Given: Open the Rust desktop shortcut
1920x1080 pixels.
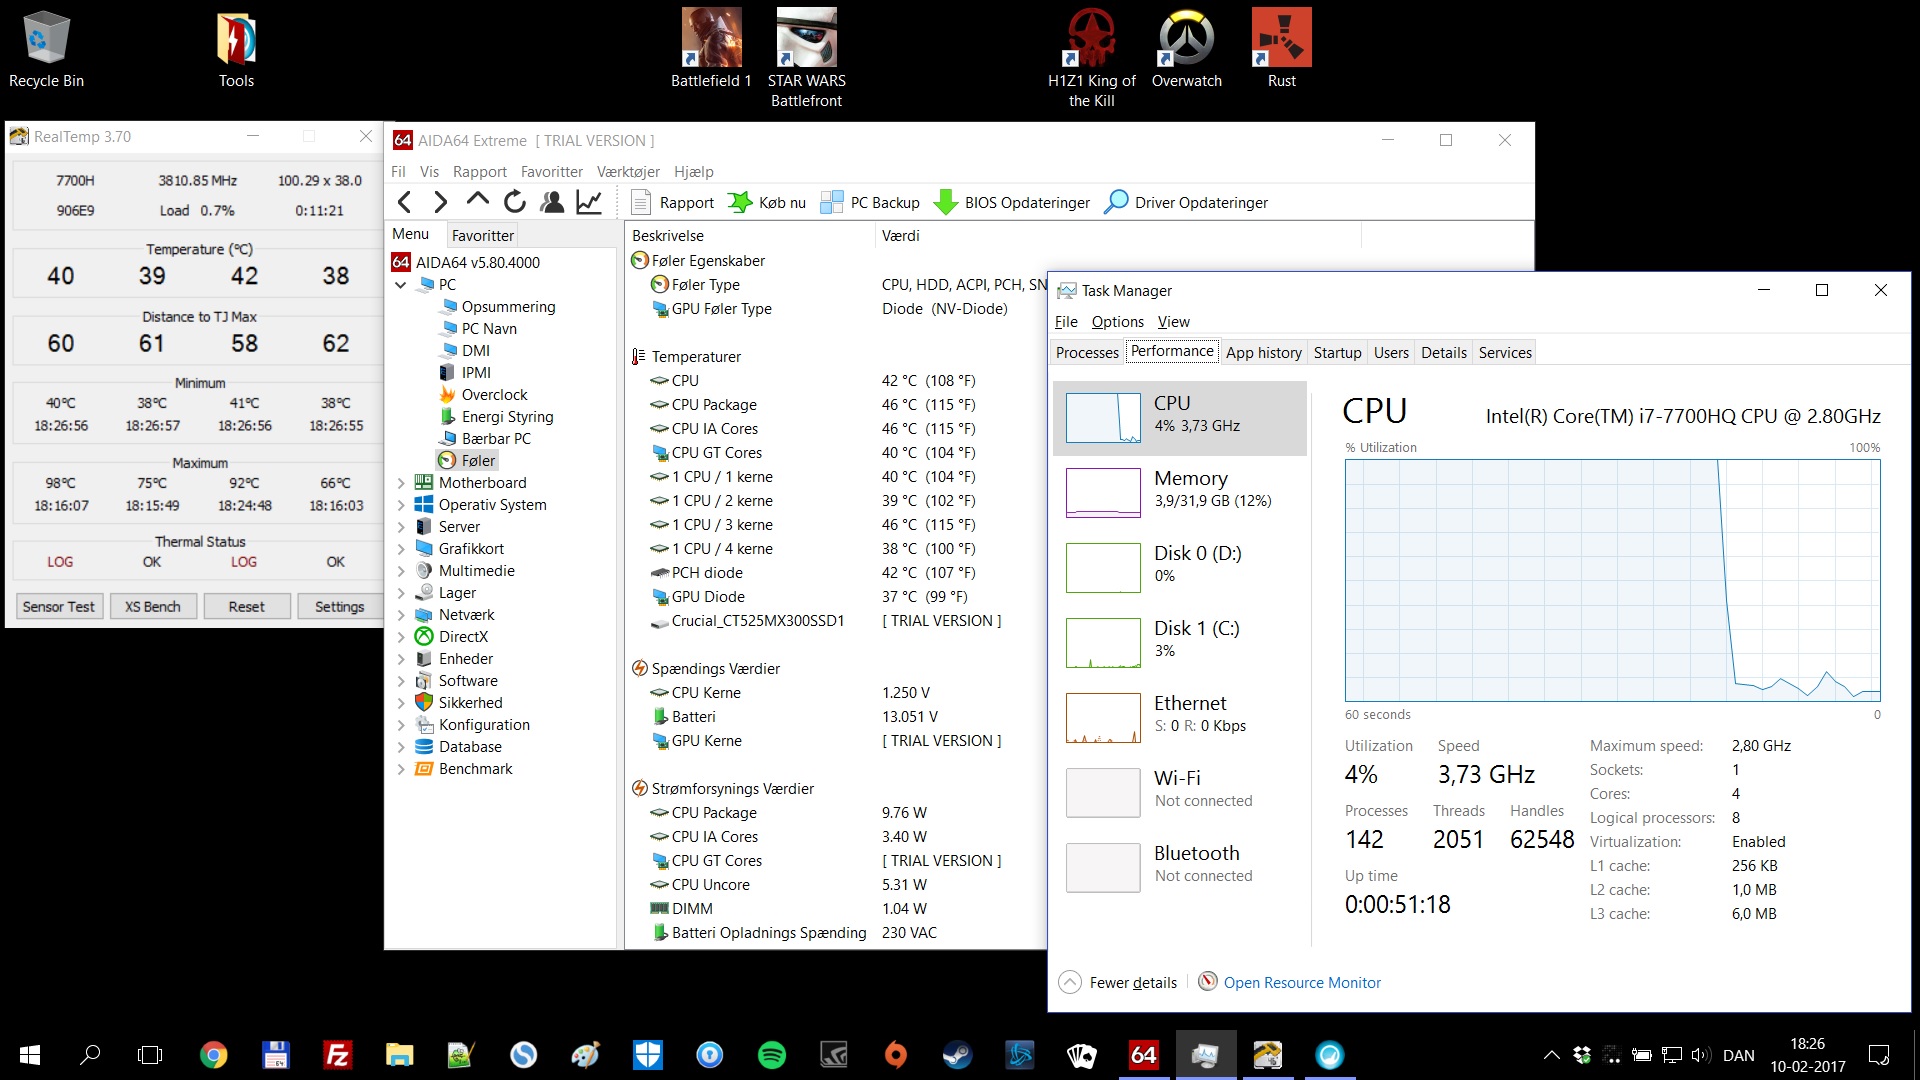Looking at the screenshot, I should [x=1282, y=48].
